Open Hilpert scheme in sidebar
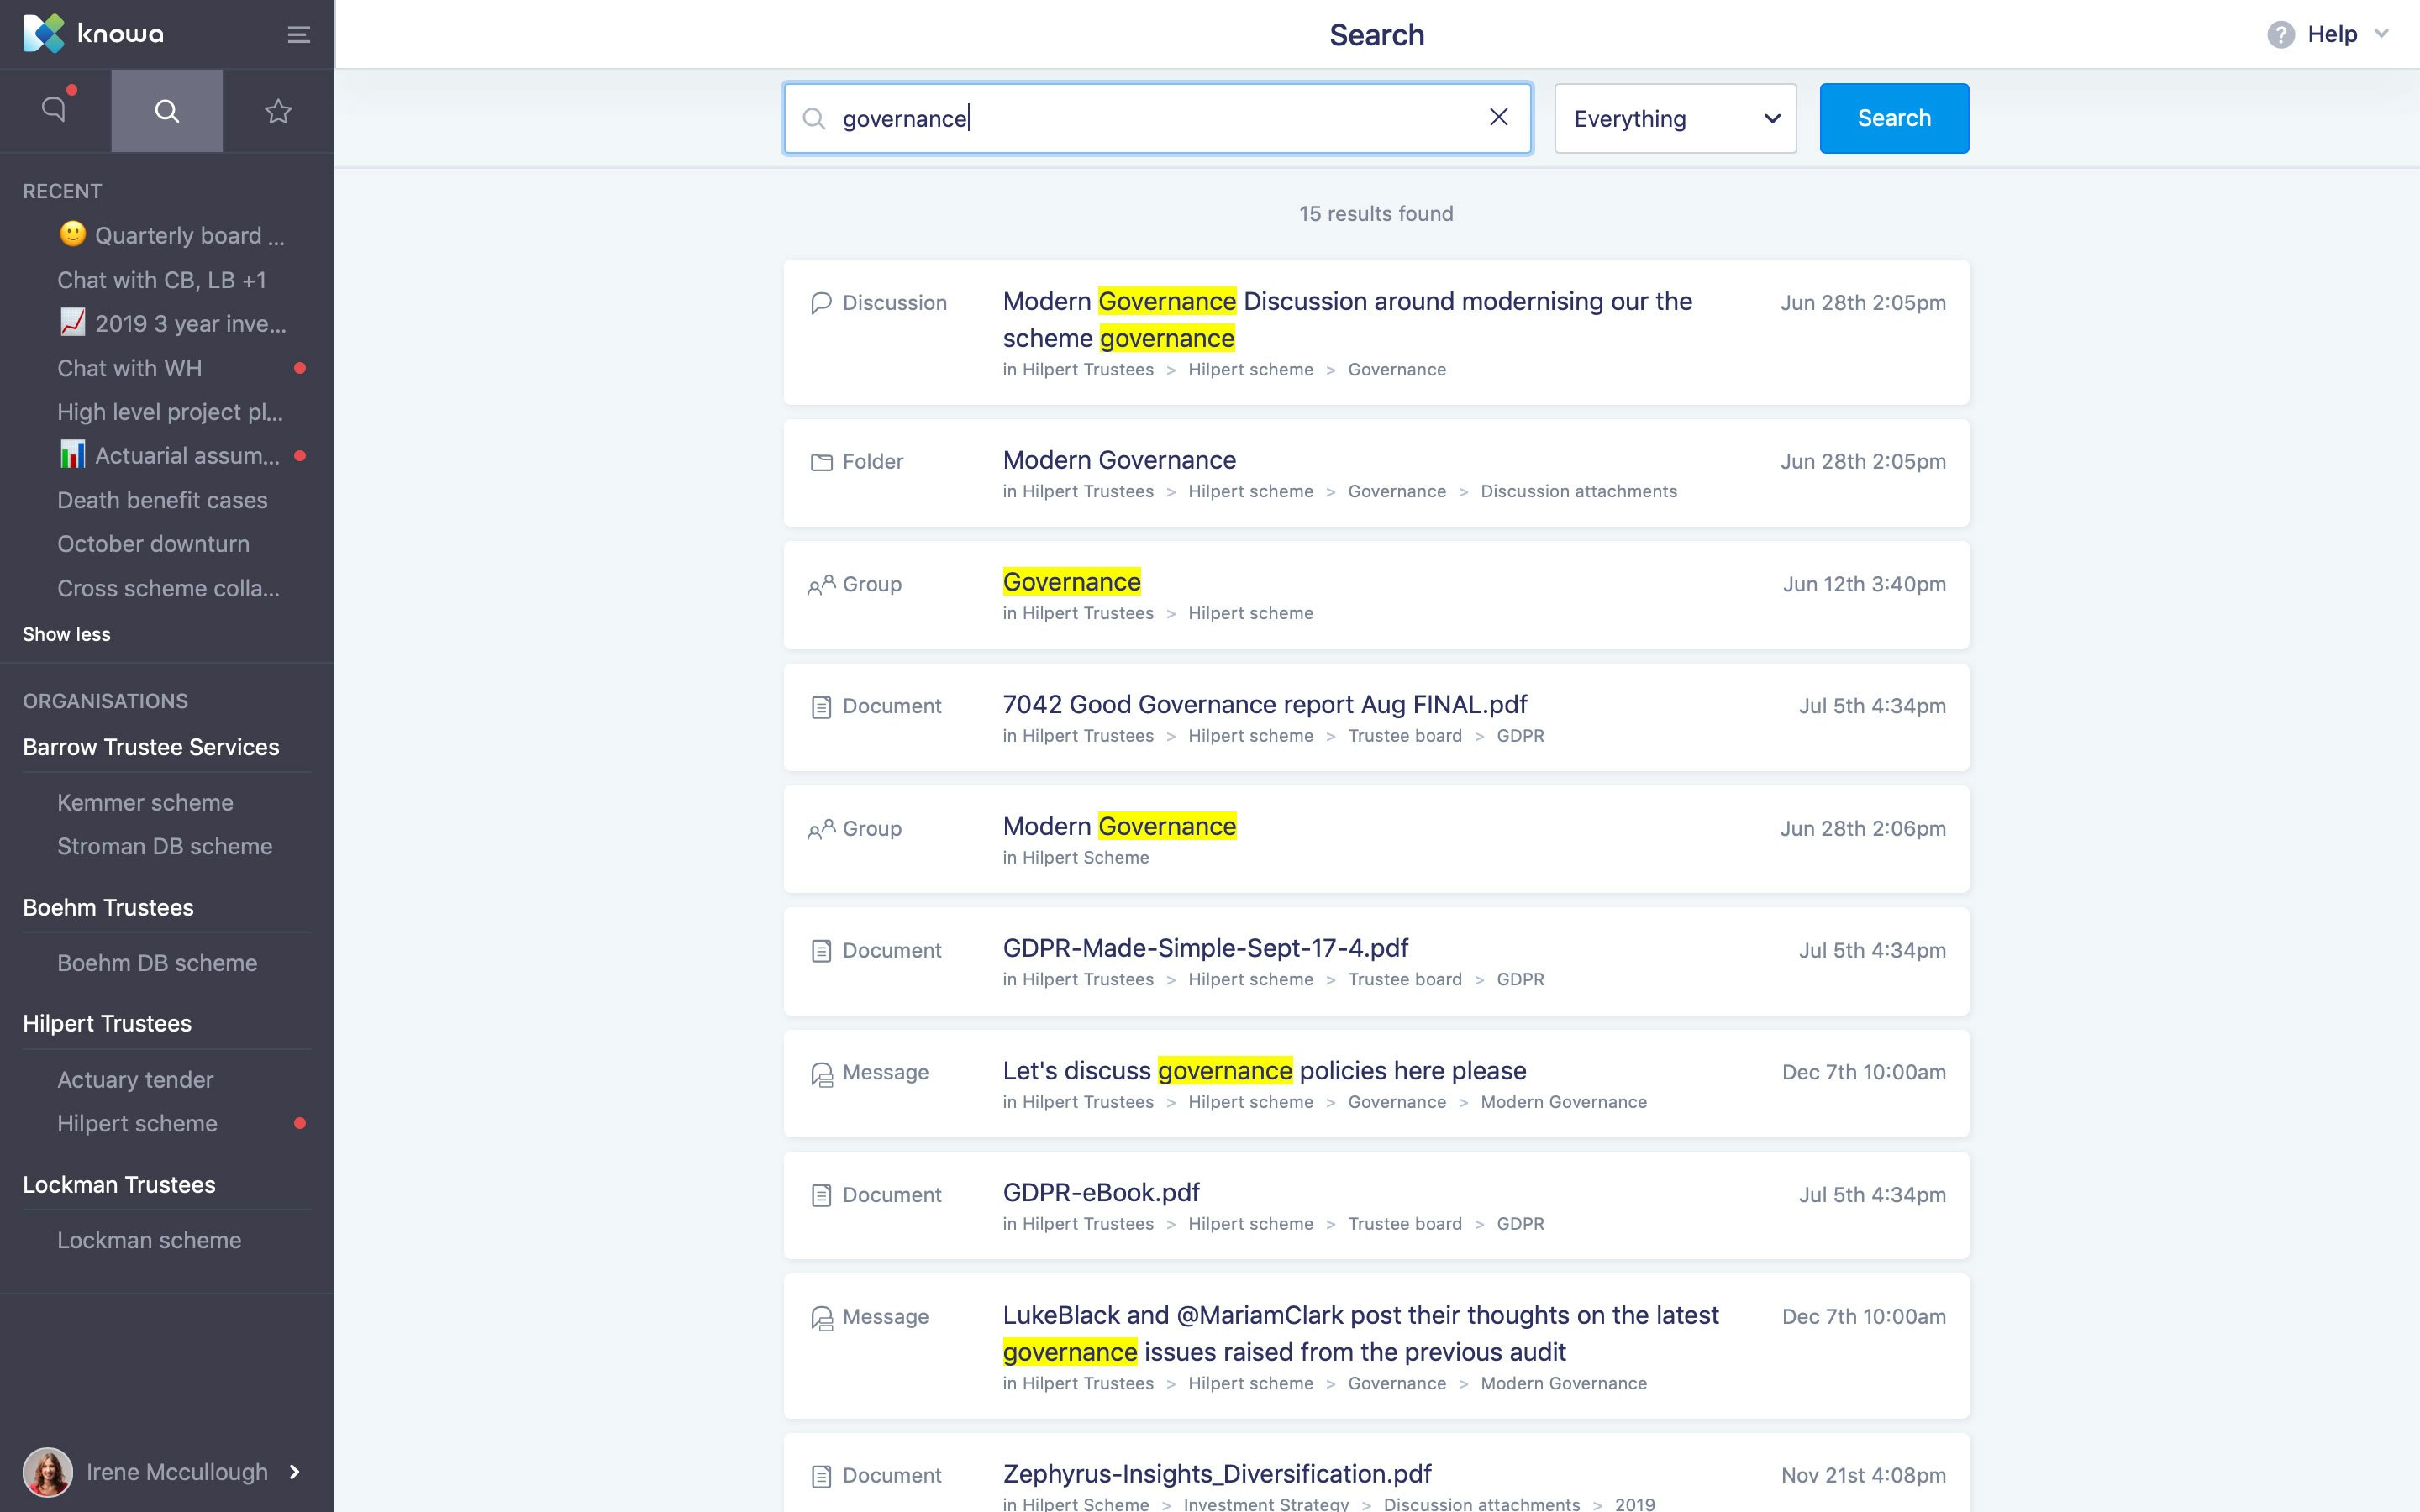Screen dimensions: 2420x1512 (137, 1123)
